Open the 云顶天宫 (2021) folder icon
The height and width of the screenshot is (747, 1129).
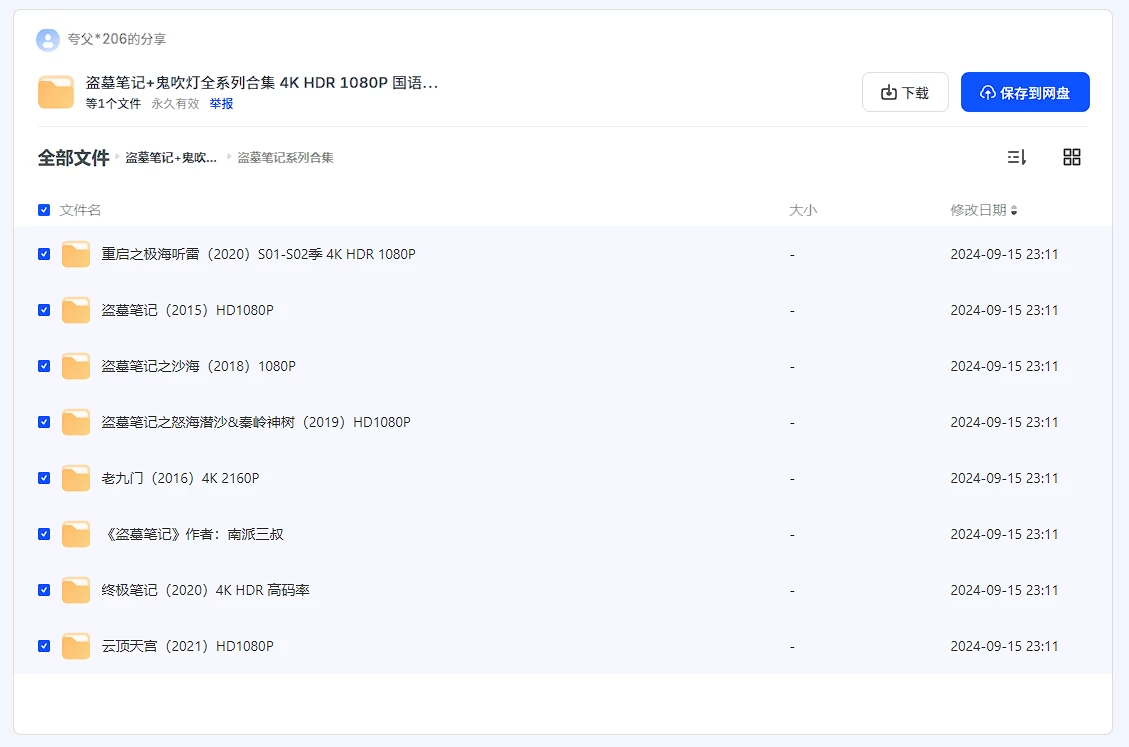(76, 647)
